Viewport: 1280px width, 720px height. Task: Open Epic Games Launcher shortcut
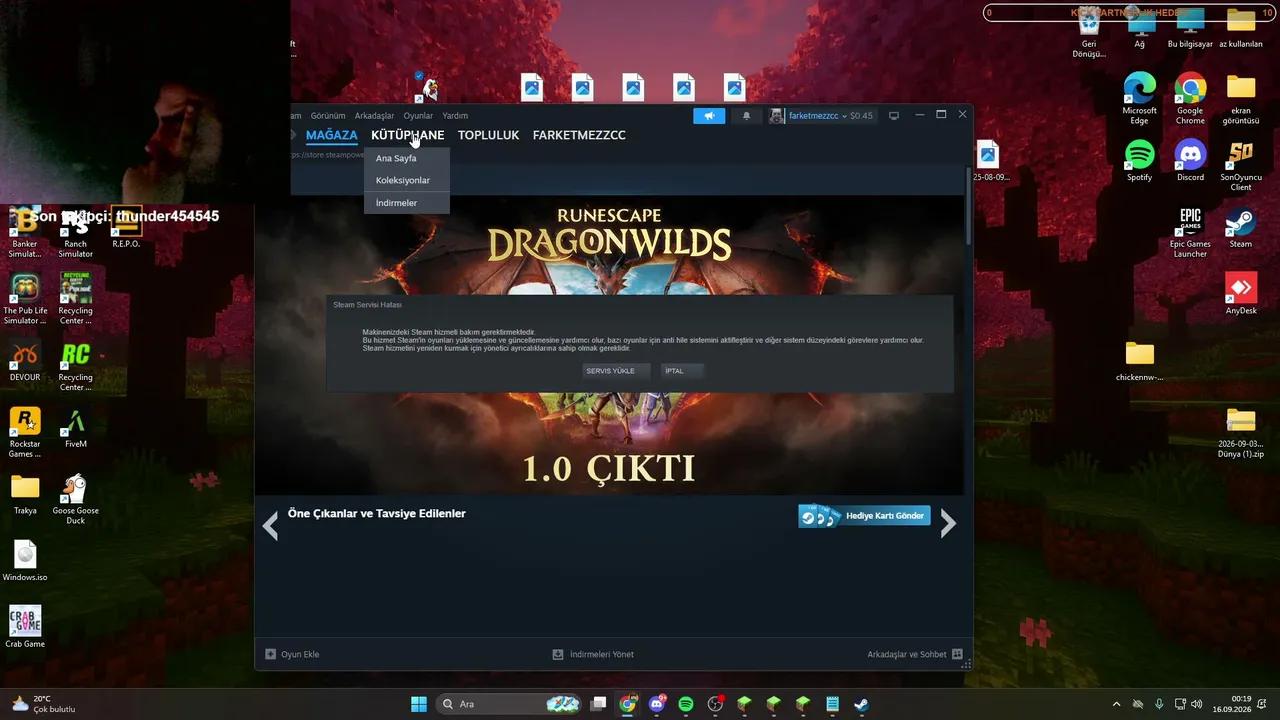pos(1190,233)
